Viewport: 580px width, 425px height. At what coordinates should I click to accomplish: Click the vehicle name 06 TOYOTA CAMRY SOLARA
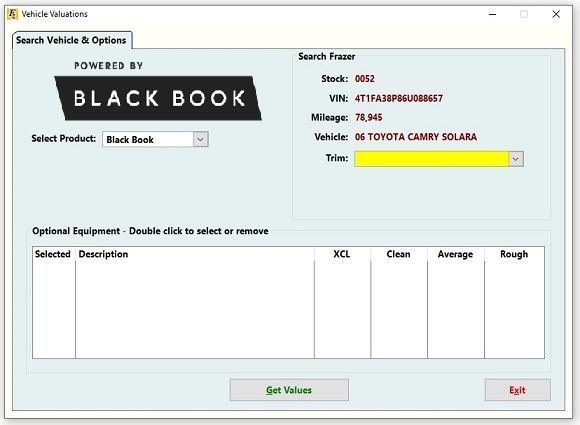click(416, 137)
